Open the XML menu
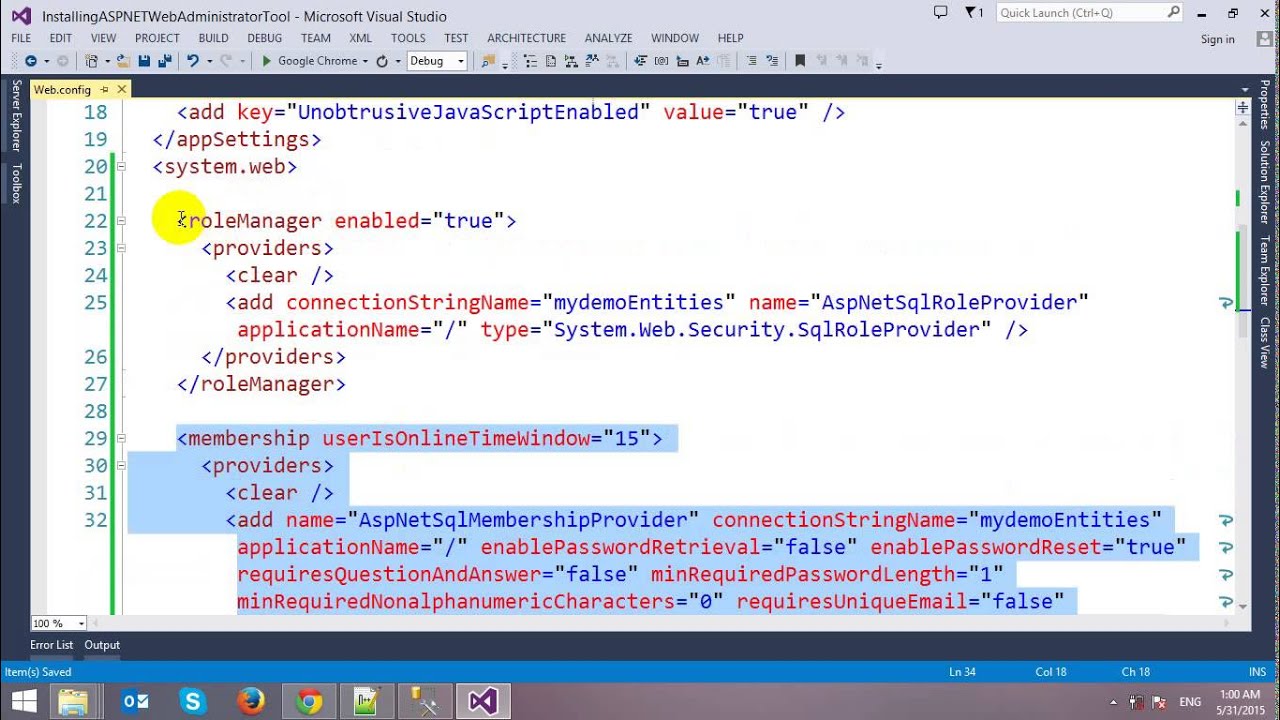The image size is (1280, 720). [x=361, y=38]
